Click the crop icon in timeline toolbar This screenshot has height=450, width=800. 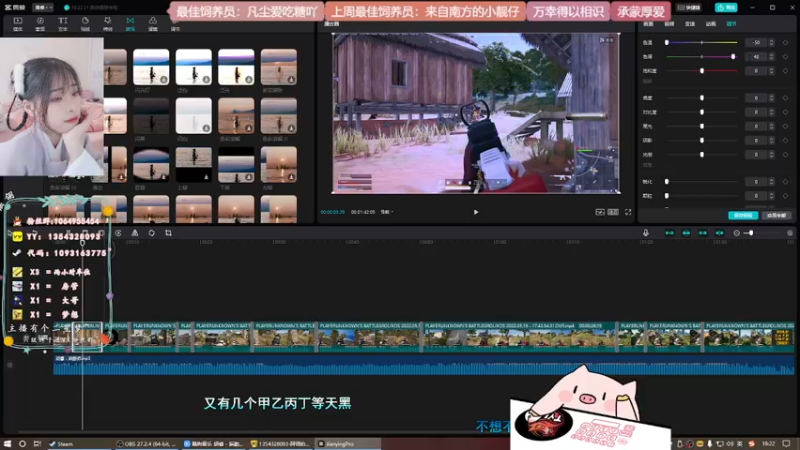(168, 233)
